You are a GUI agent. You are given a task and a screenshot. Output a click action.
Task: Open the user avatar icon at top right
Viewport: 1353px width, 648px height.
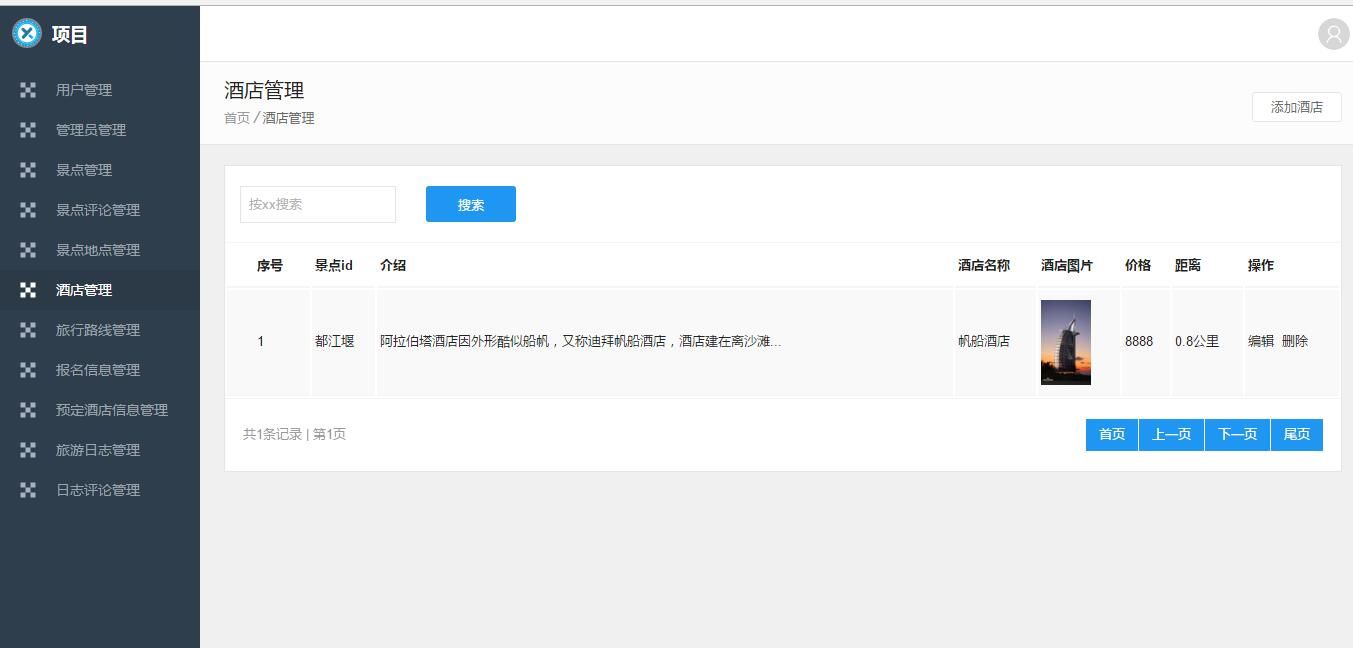1333,34
